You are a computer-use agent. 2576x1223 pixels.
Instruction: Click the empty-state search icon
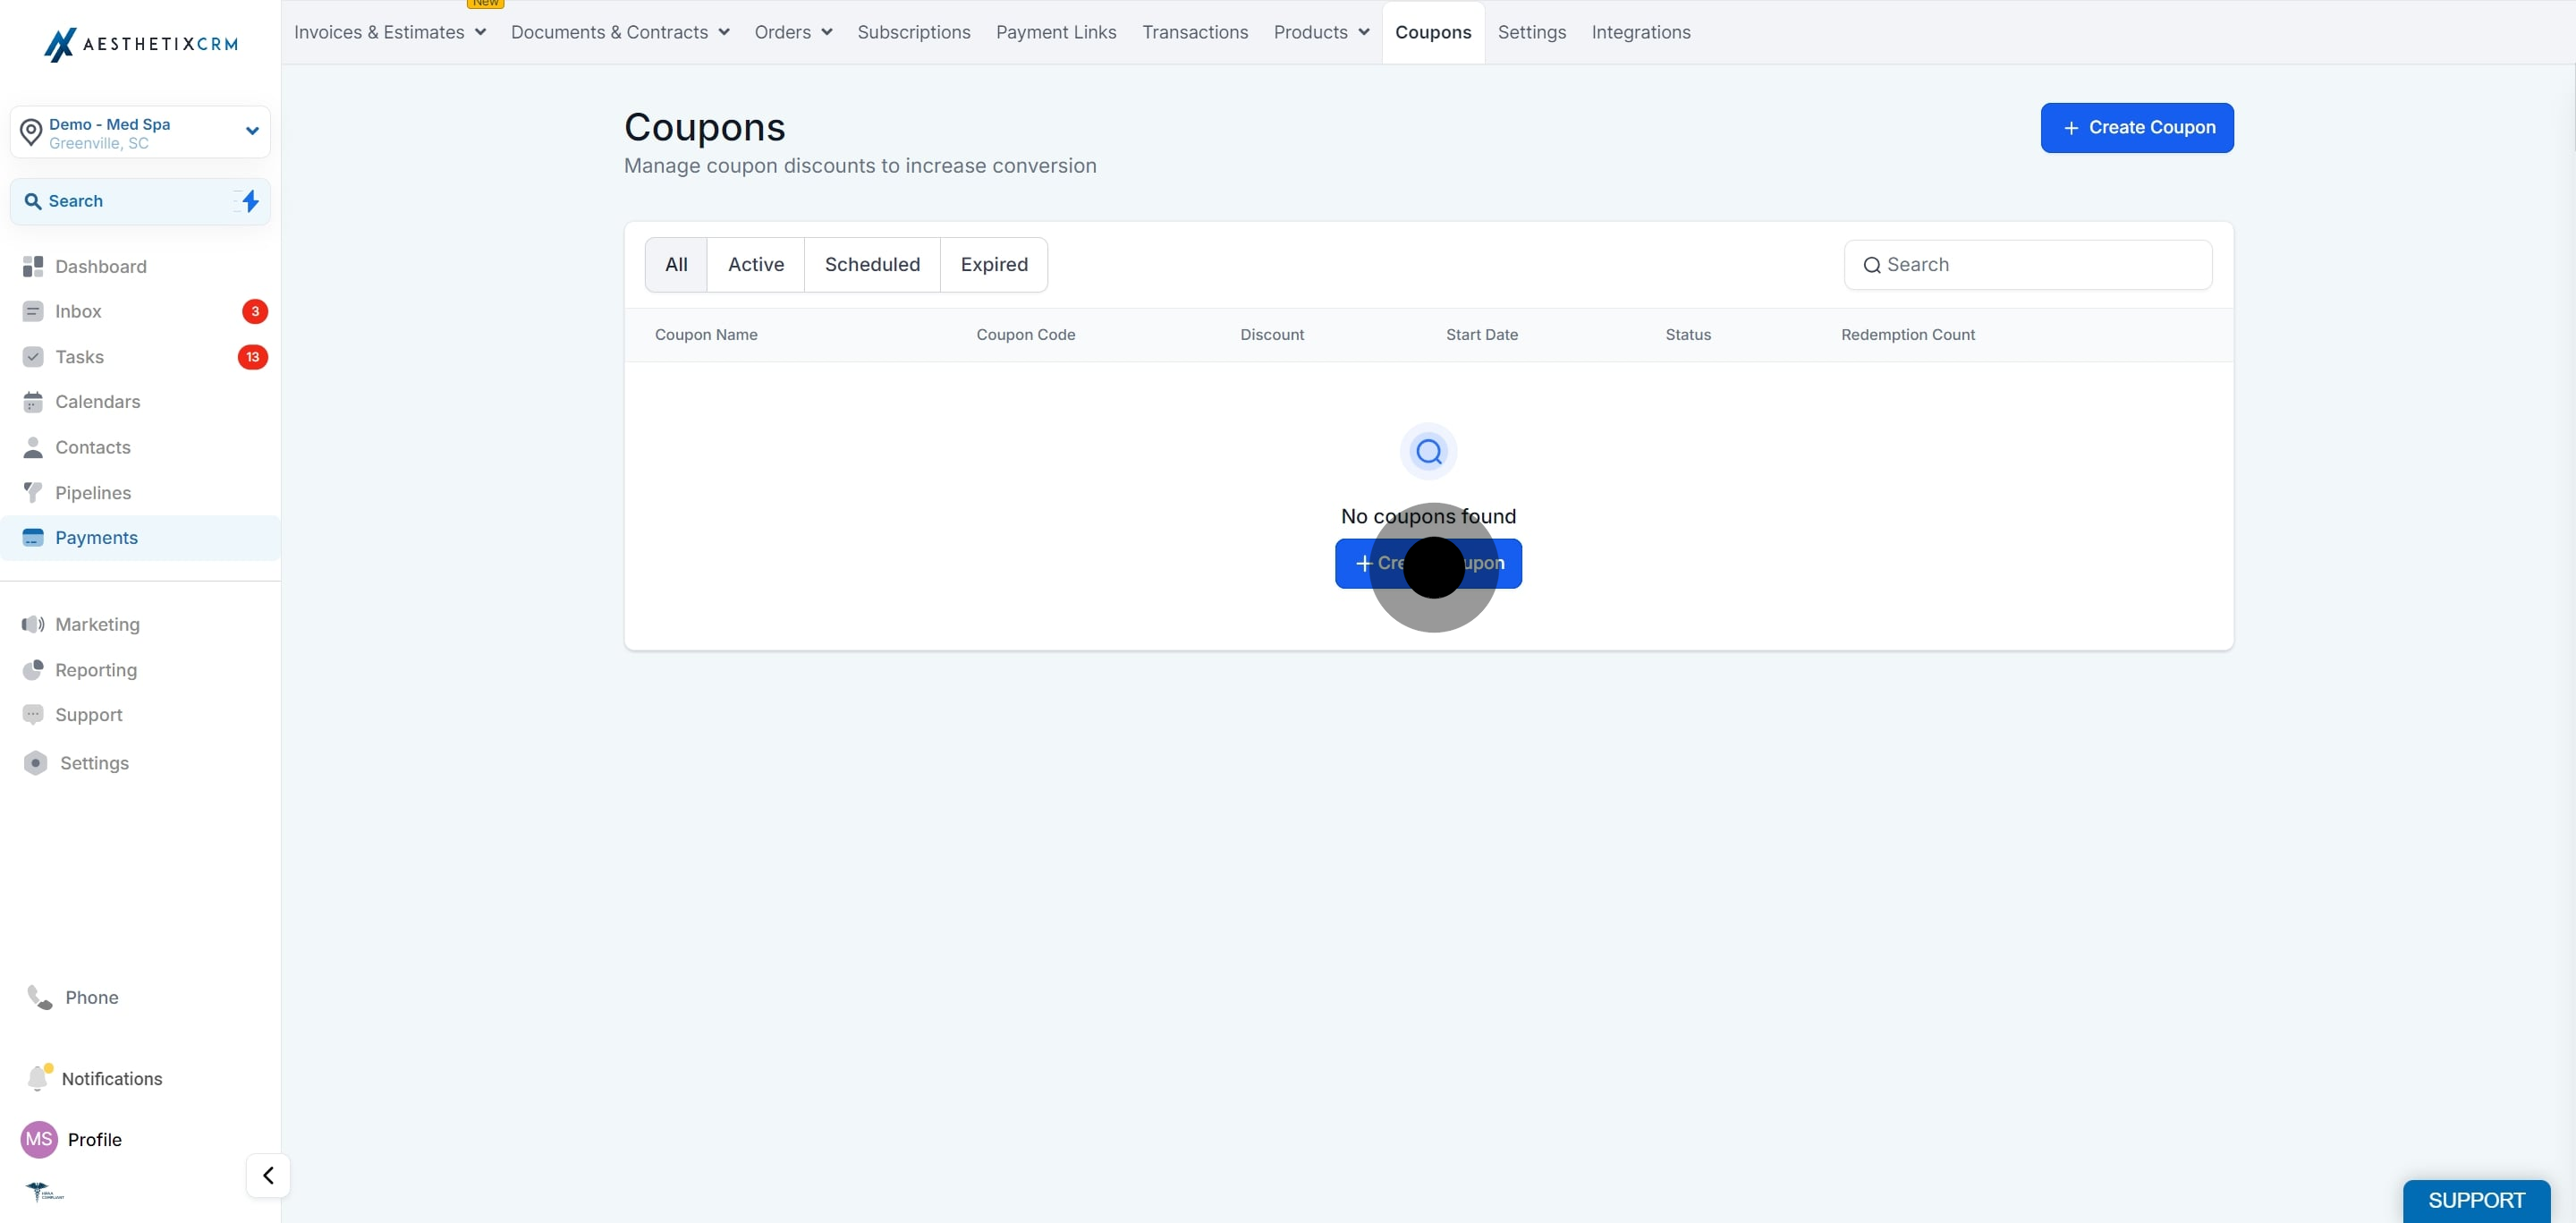pos(1428,452)
